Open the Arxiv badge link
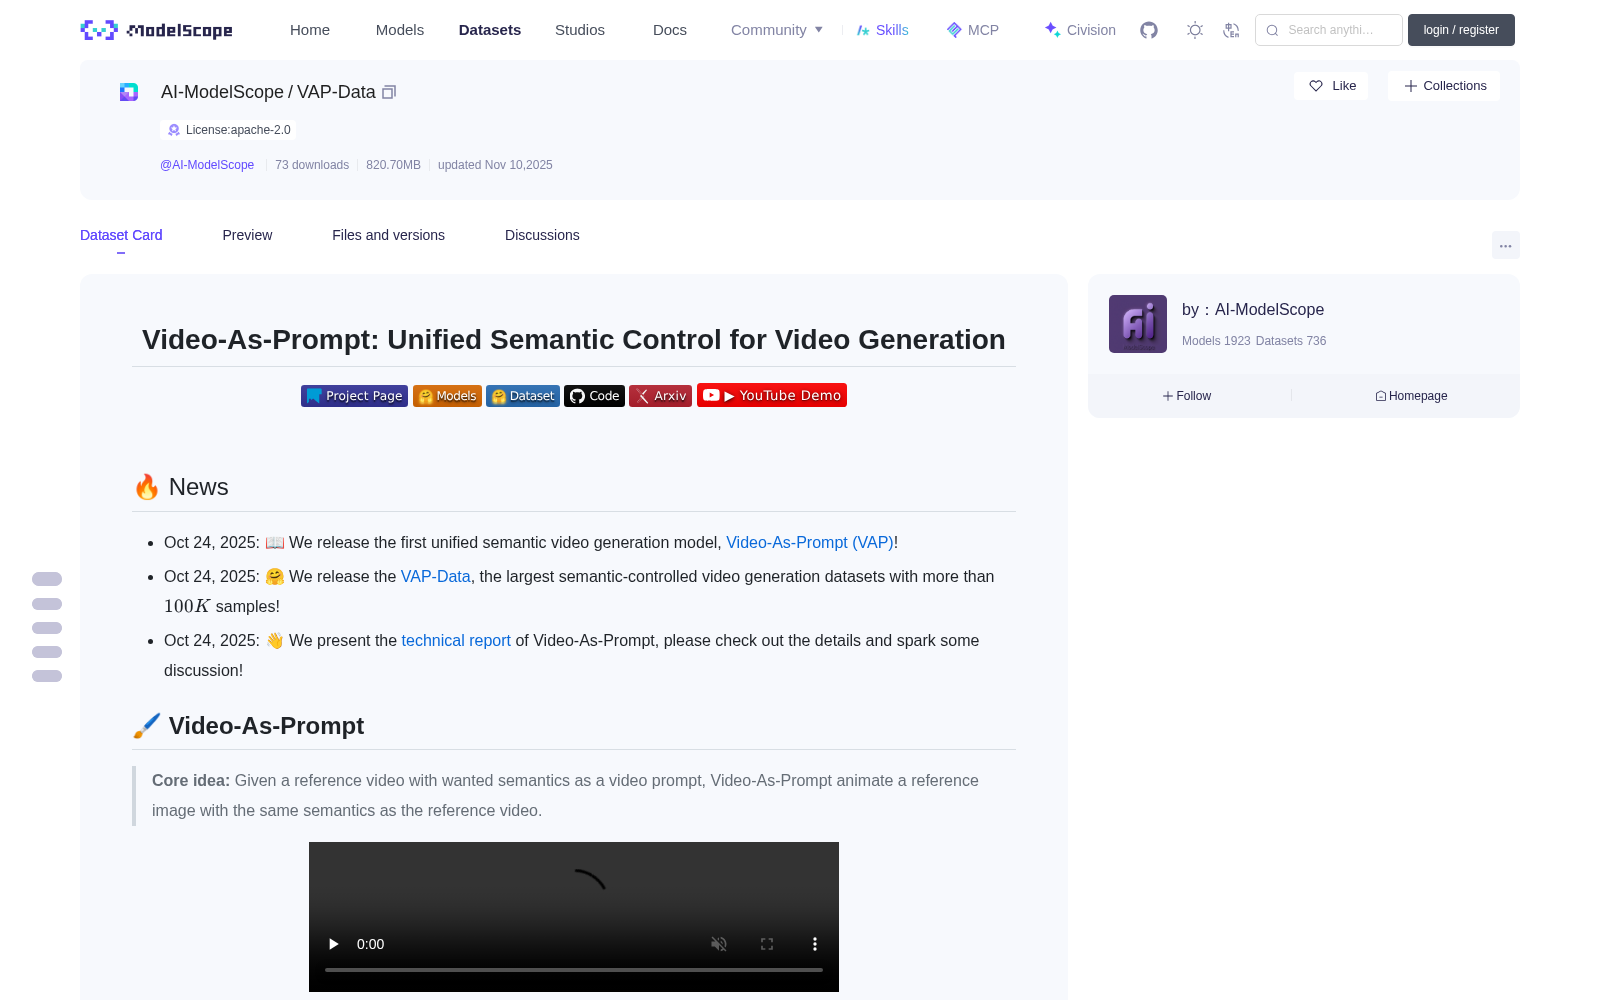 pyautogui.click(x=660, y=396)
